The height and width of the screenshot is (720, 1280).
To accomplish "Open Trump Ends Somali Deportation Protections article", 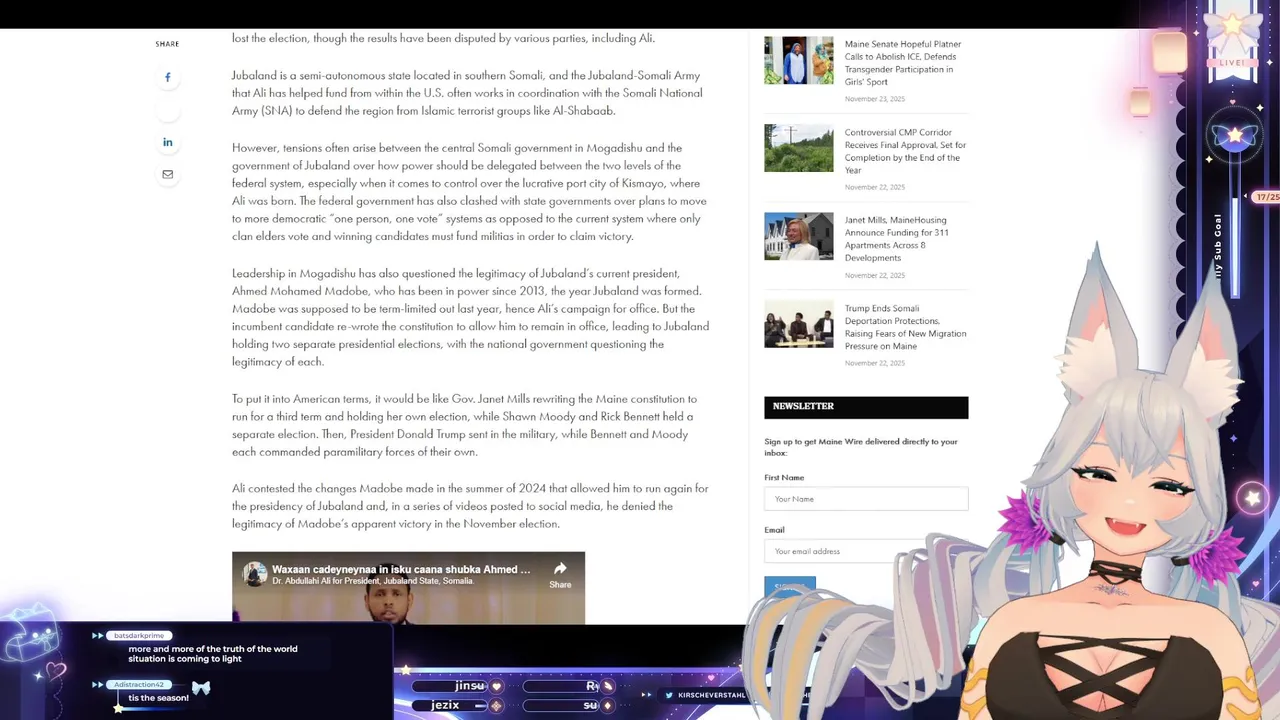I will [905, 327].
